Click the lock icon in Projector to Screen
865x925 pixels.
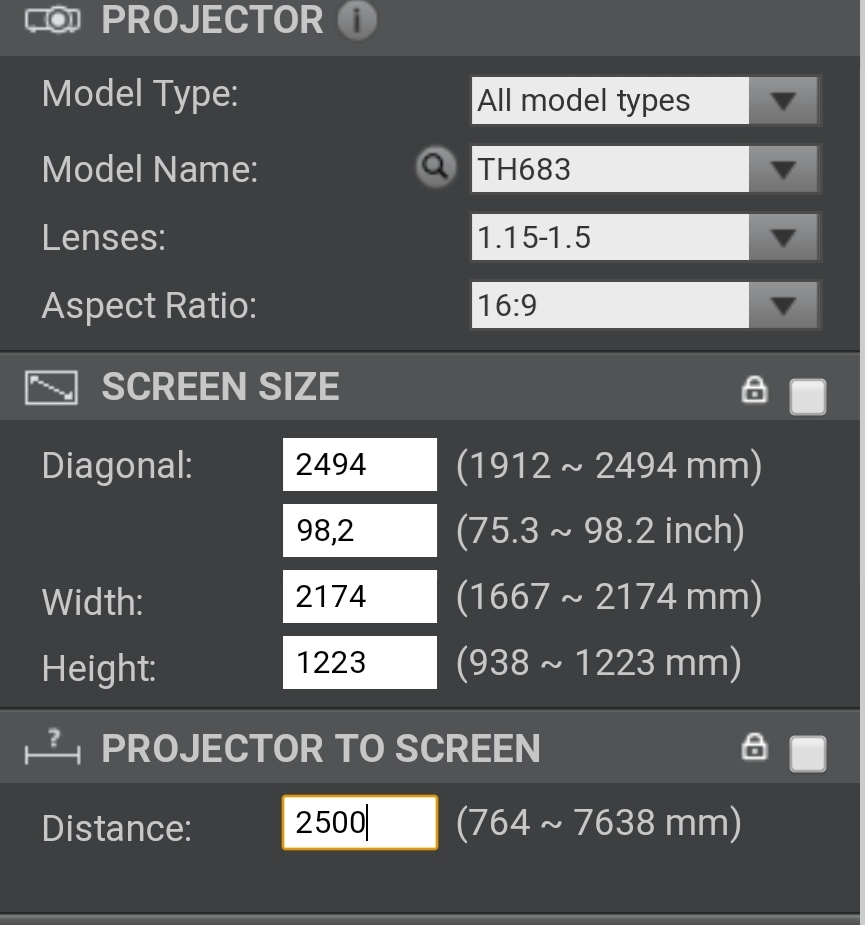coord(754,747)
